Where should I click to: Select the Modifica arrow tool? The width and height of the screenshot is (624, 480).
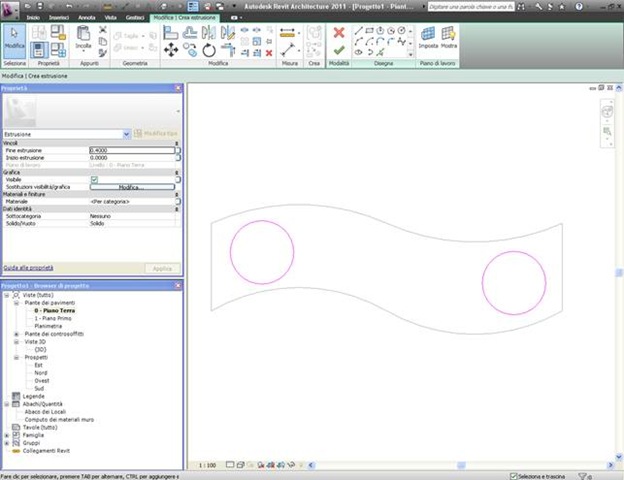pos(15,39)
